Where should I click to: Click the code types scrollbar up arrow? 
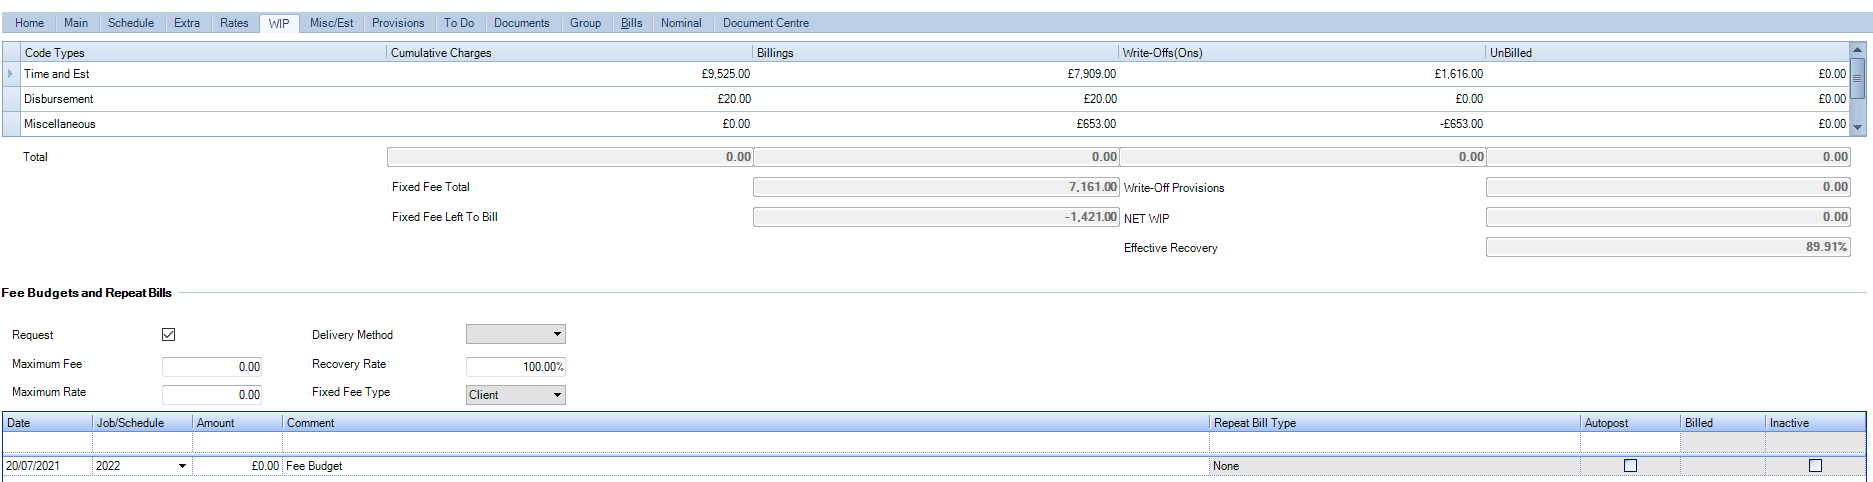(x=1858, y=50)
